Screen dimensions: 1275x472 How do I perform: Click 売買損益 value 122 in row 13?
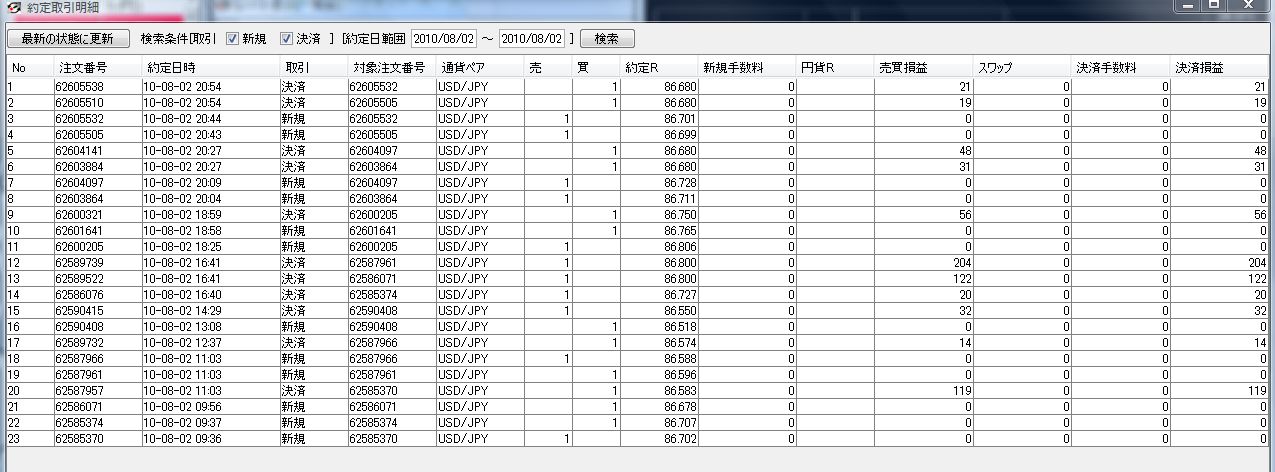coord(961,278)
